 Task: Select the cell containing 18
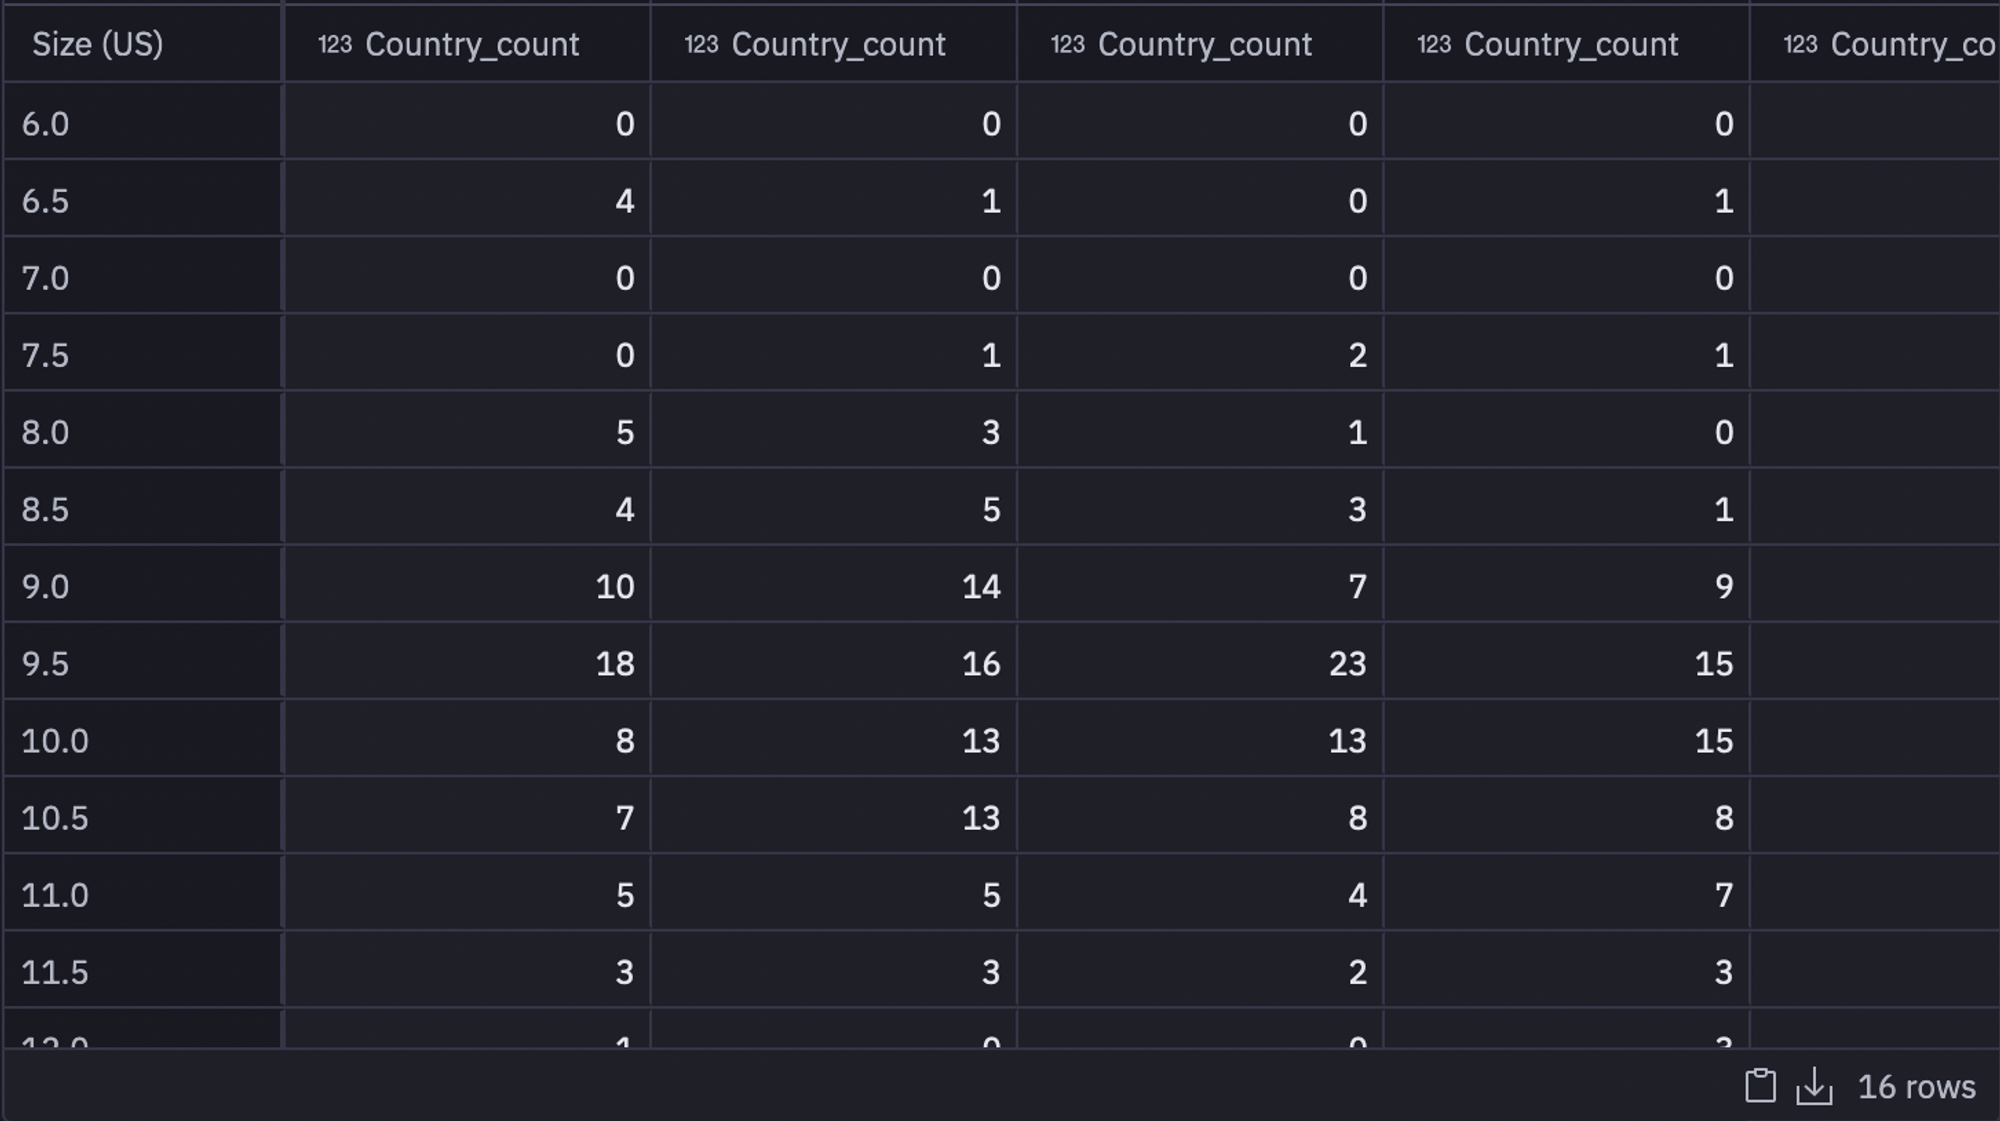point(614,663)
